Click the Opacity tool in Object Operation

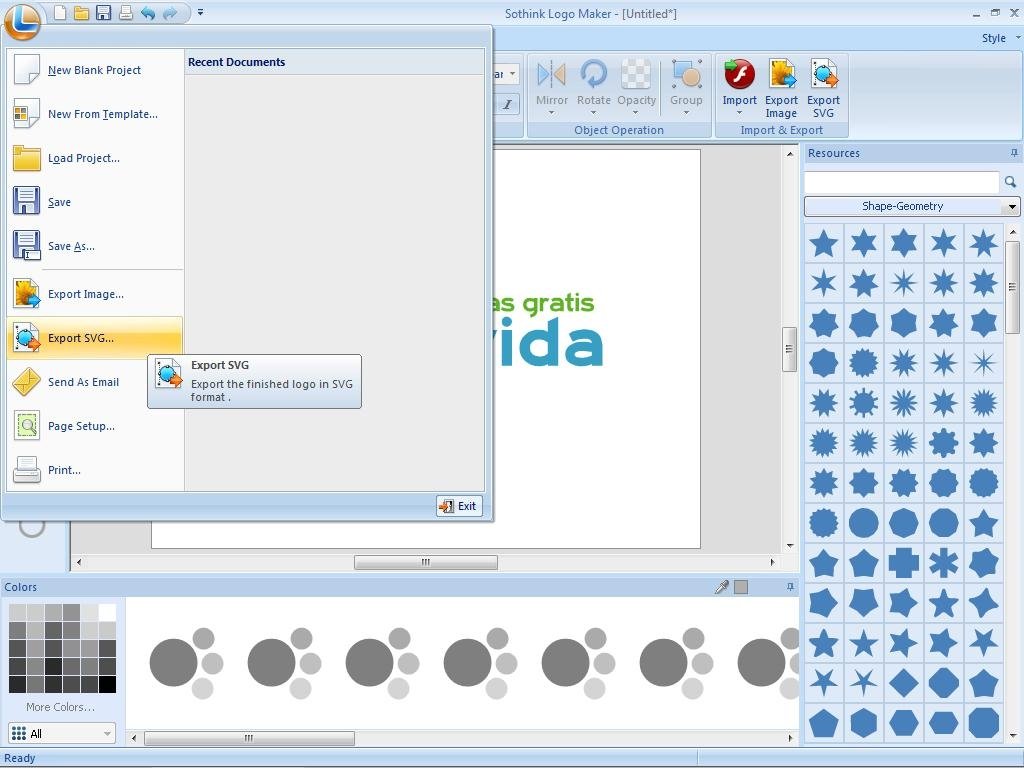636,88
